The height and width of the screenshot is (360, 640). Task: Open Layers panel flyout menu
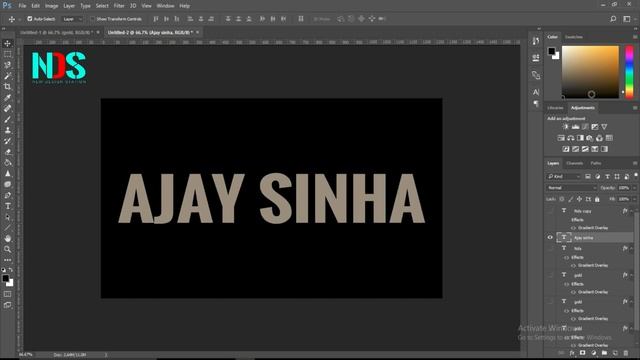click(635, 163)
